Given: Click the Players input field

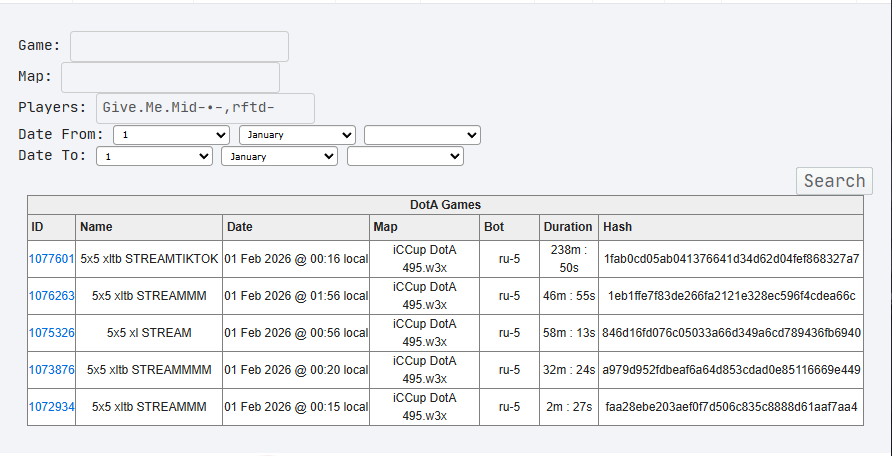Looking at the screenshot, I should point(205,108).
